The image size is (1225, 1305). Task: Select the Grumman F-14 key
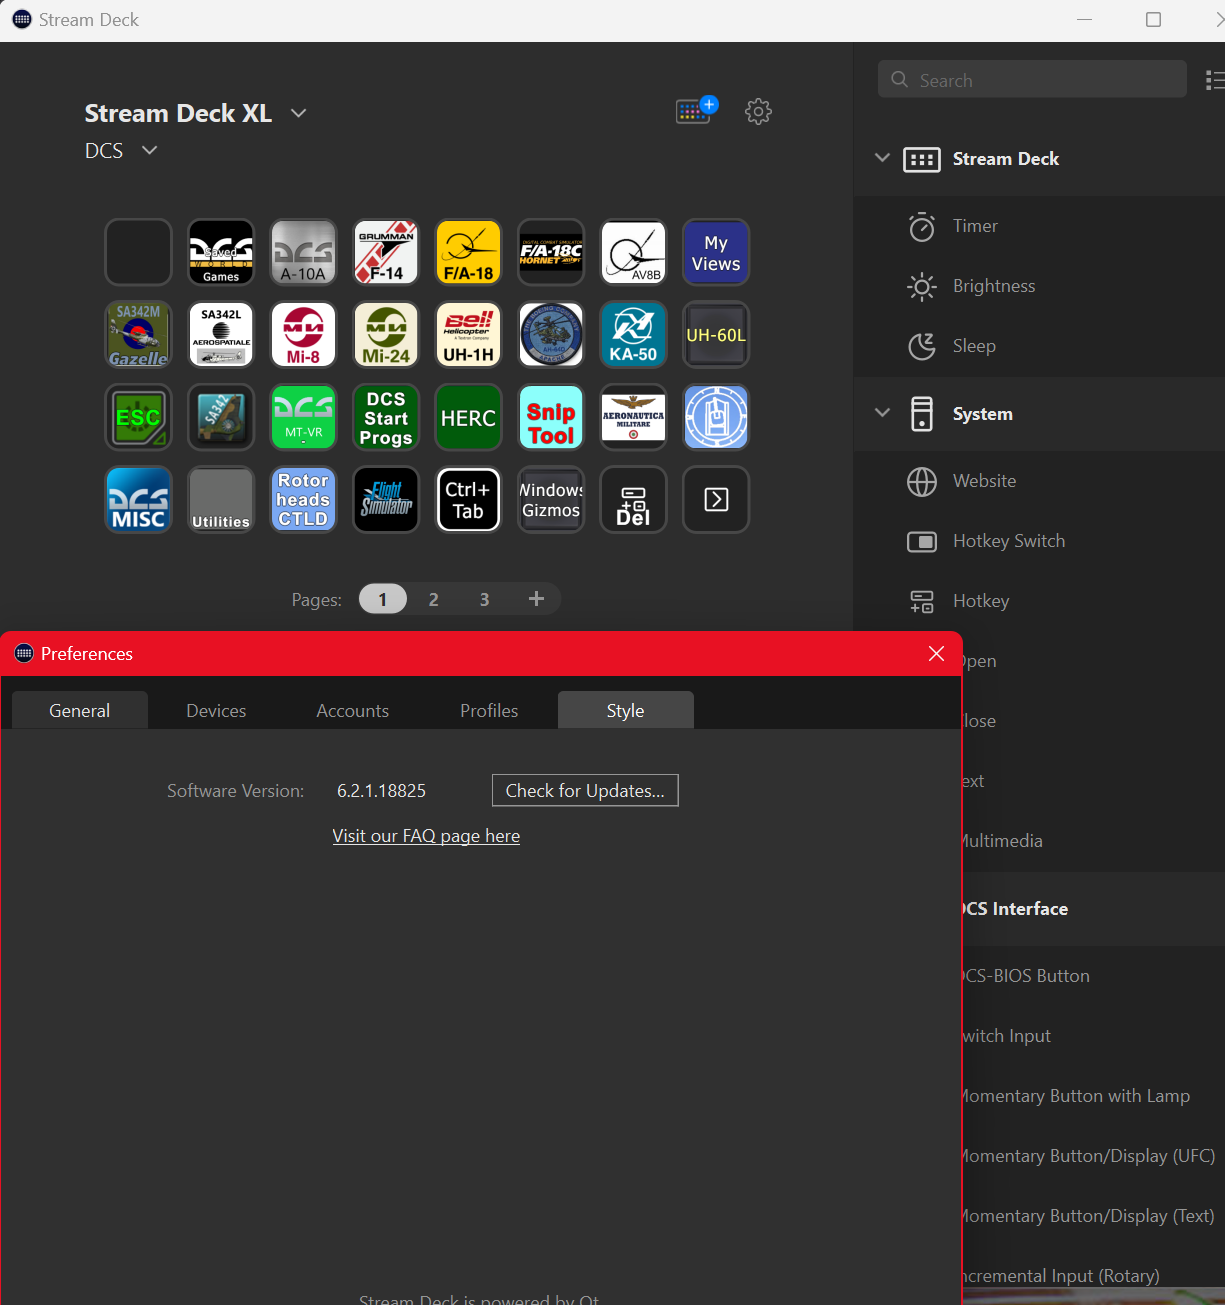[x=386, y=252]
